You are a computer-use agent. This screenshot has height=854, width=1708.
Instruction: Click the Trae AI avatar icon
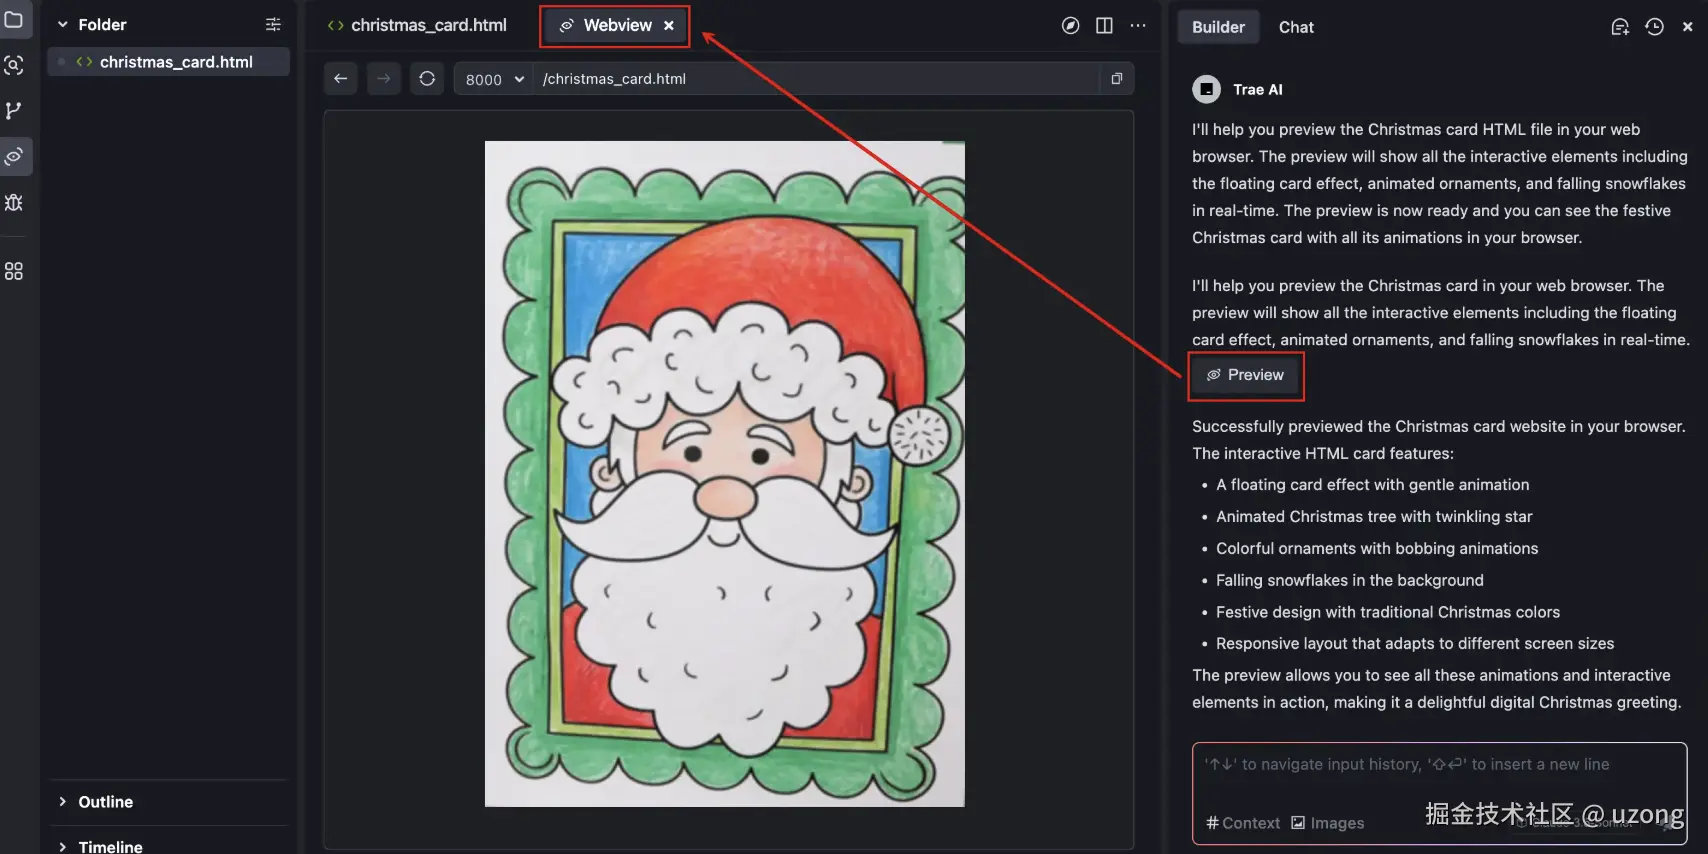coord(1207,90)
